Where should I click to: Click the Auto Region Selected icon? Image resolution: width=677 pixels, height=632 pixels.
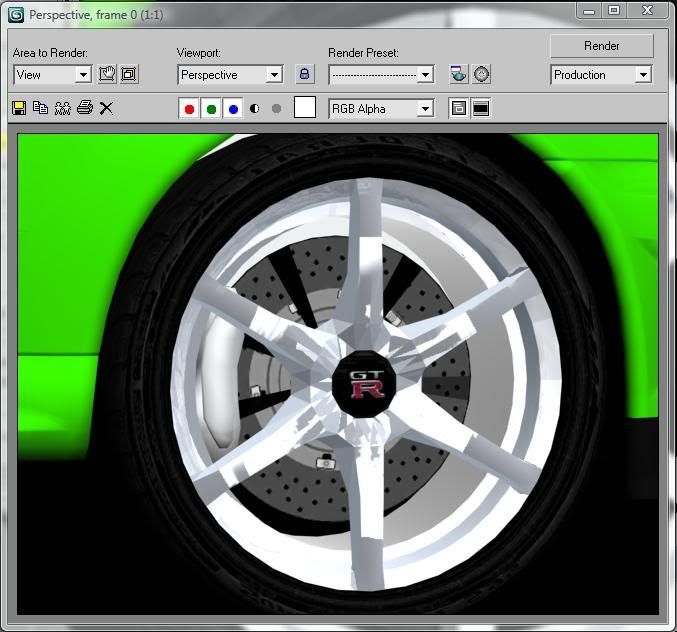point(129,74)
